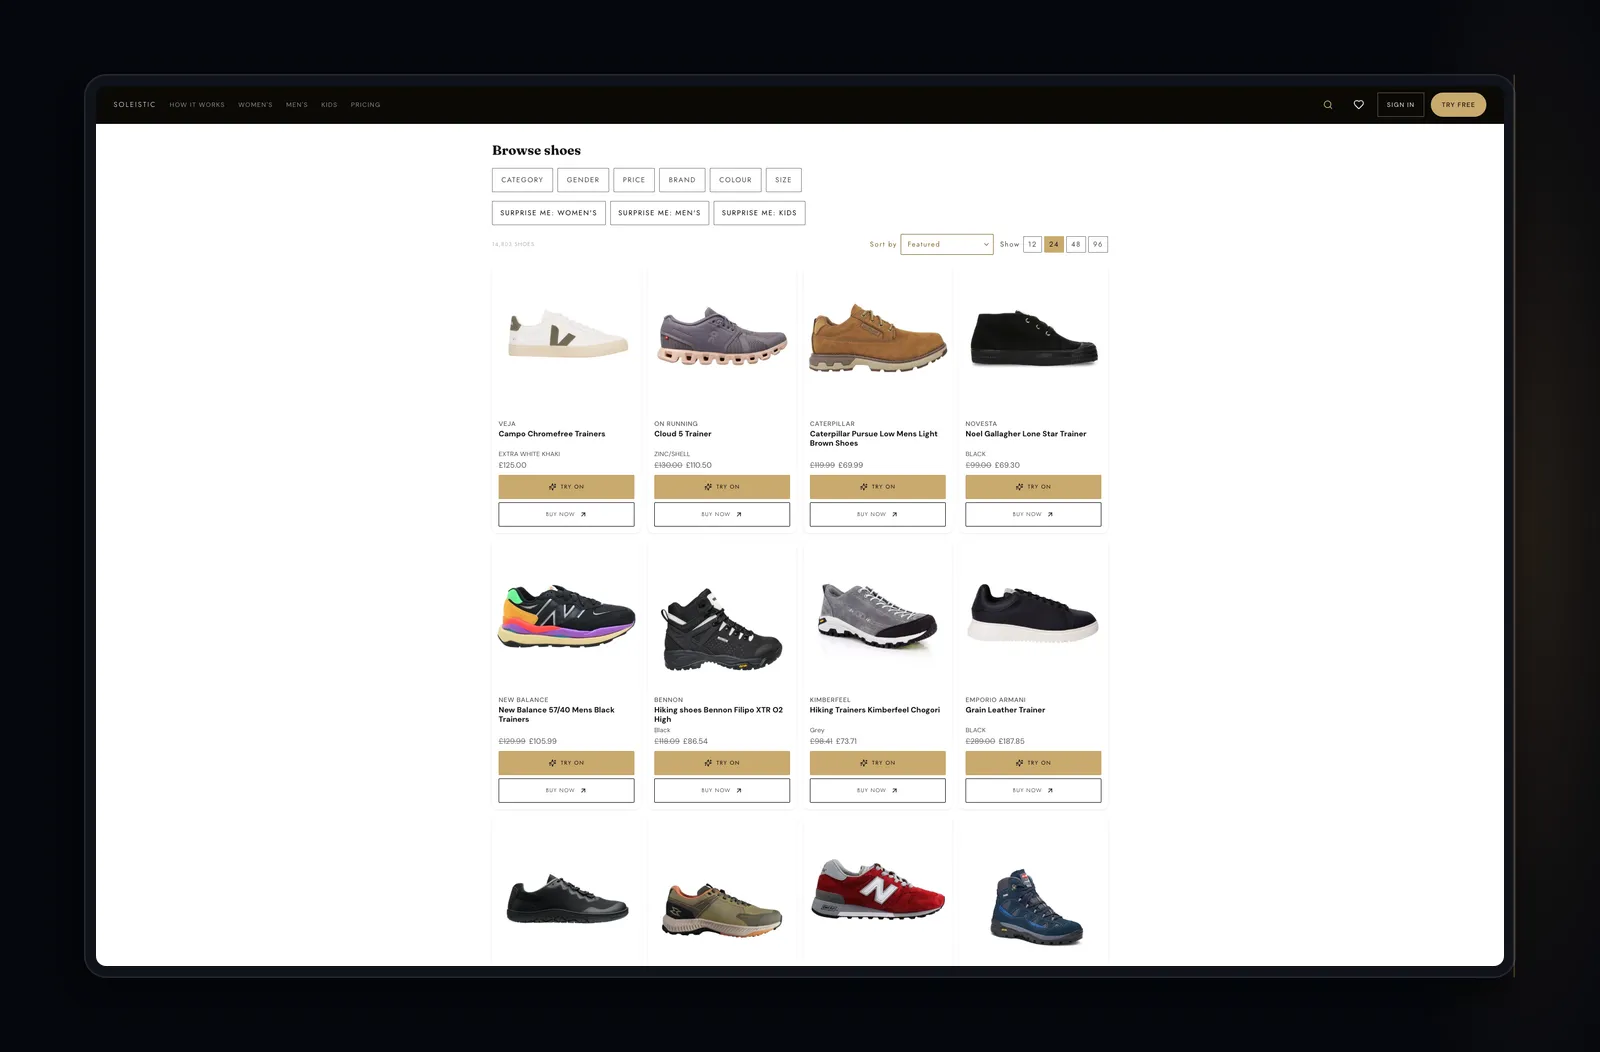Try on Kimberfeel Chogori hiking trainers
This screenshot has height=1052, width=1600.
(x=877, y=763)
